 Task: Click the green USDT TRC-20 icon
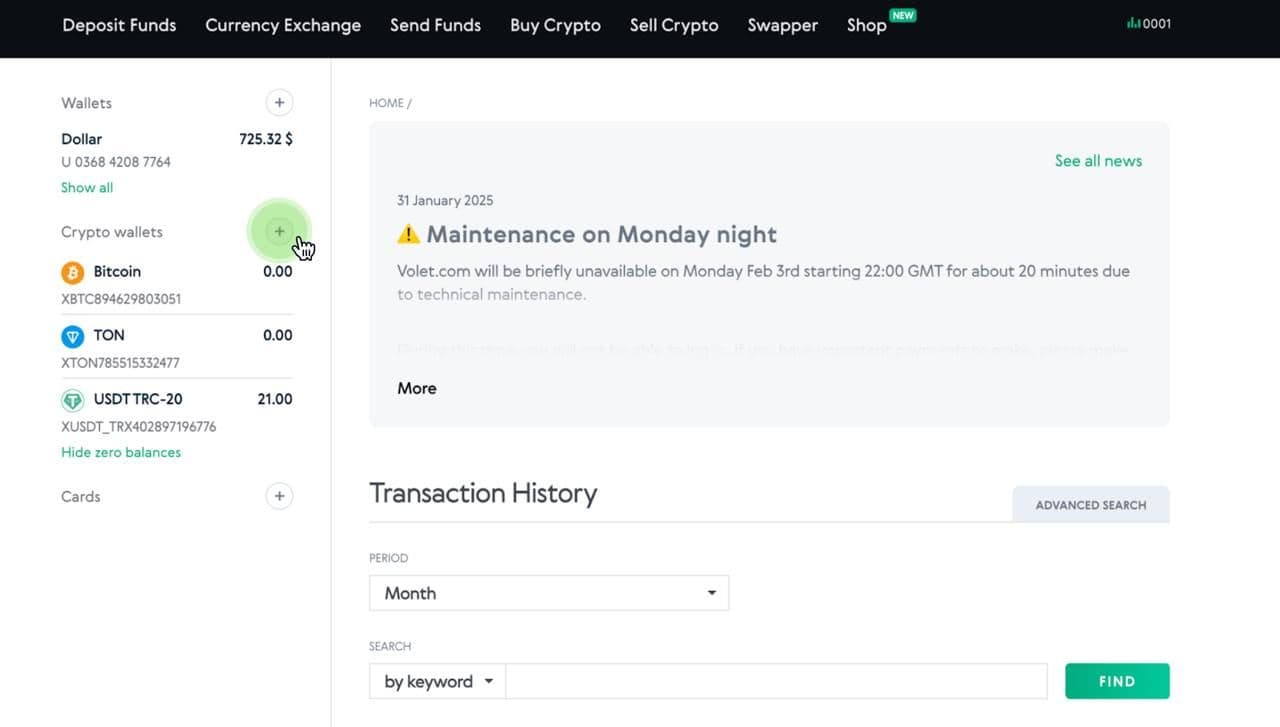(x=73, y=400)
